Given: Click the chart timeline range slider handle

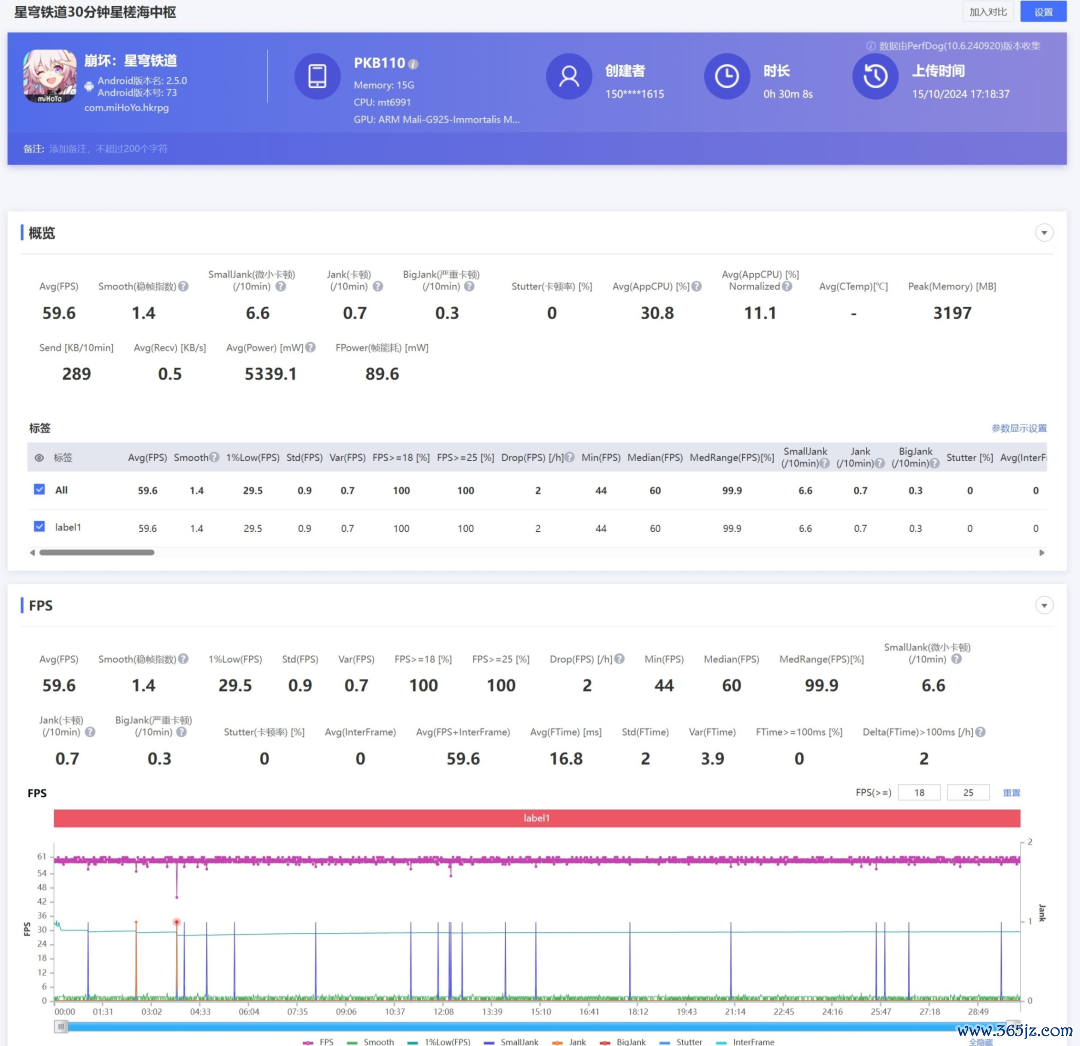Looking at the screenshot, I should (61, 1027).
